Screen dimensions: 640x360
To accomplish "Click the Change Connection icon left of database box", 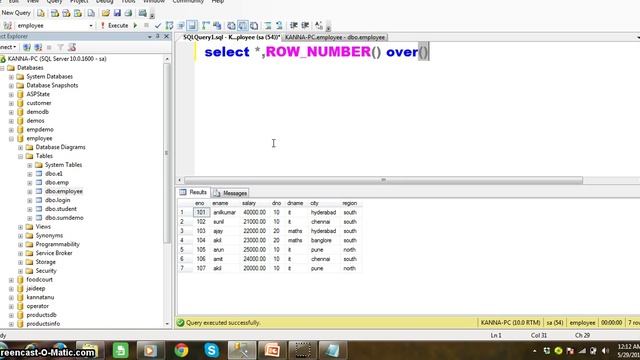I will [x=7, y=25].
